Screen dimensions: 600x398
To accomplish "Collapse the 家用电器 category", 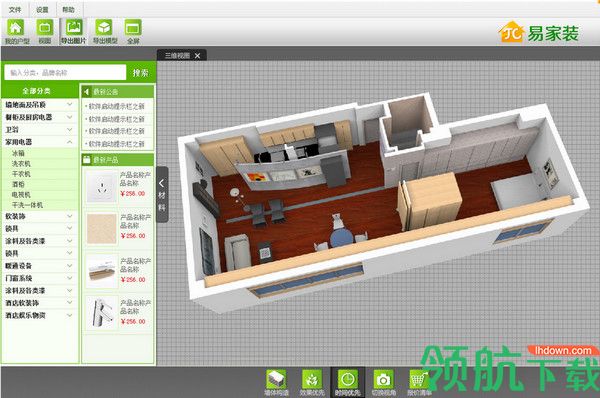I will [40, 142].
